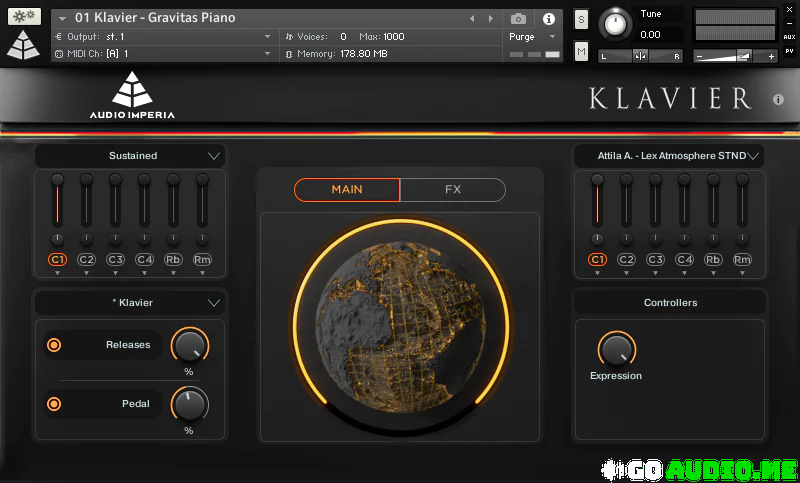Select the MAIN tab
Screen dimensions: 800x483
[x=347, y=190]
